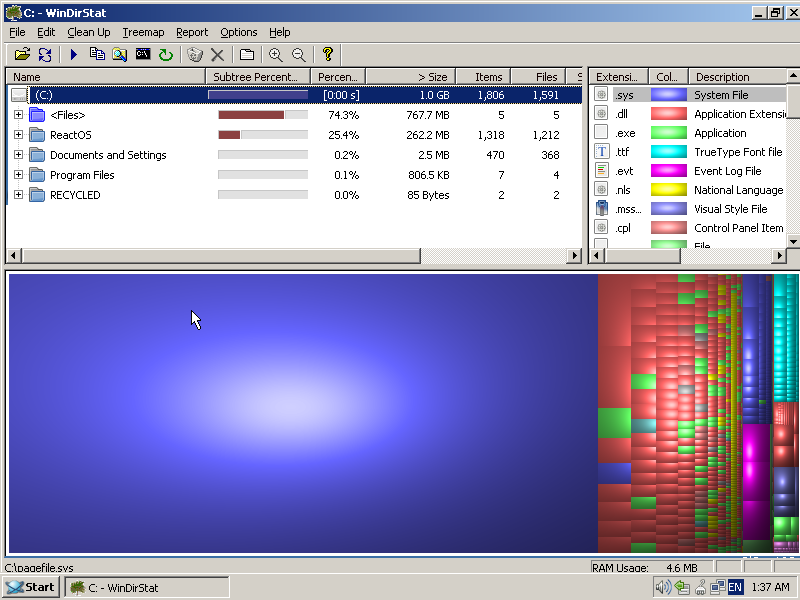This screenshot has width=800, height=600.
Task: Click the large blue pagefile.sys treemap block
Action: (303, 413)
